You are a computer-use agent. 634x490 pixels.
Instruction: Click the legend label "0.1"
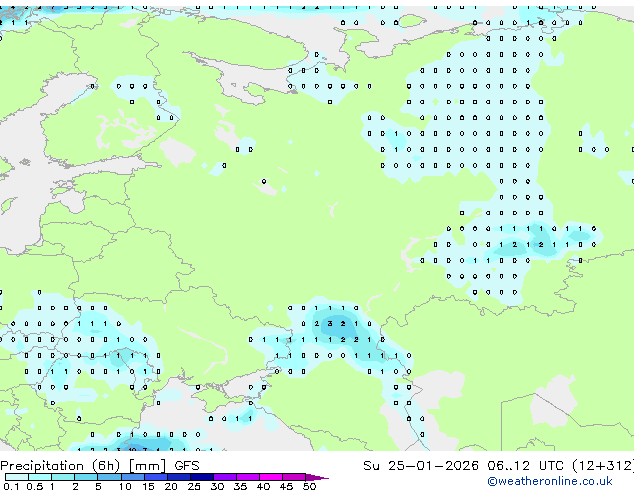(11, 486)
